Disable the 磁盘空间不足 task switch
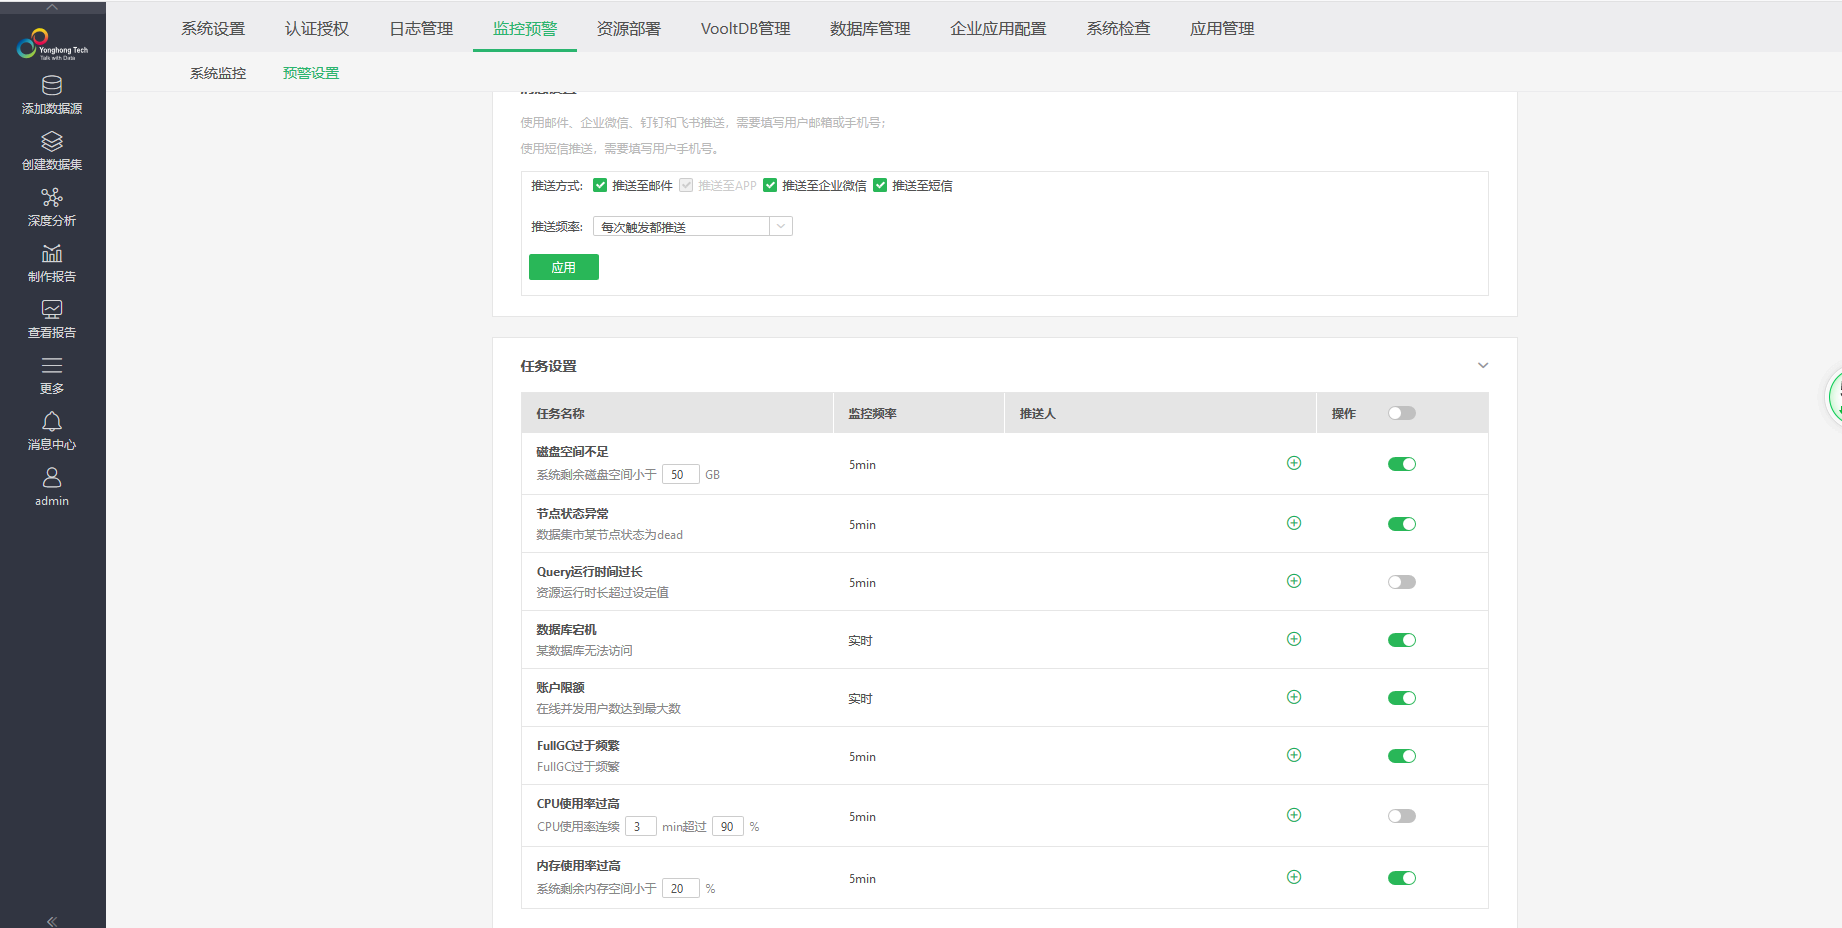Viewport: 1842px width, 928px height. tap(1402, 464)
